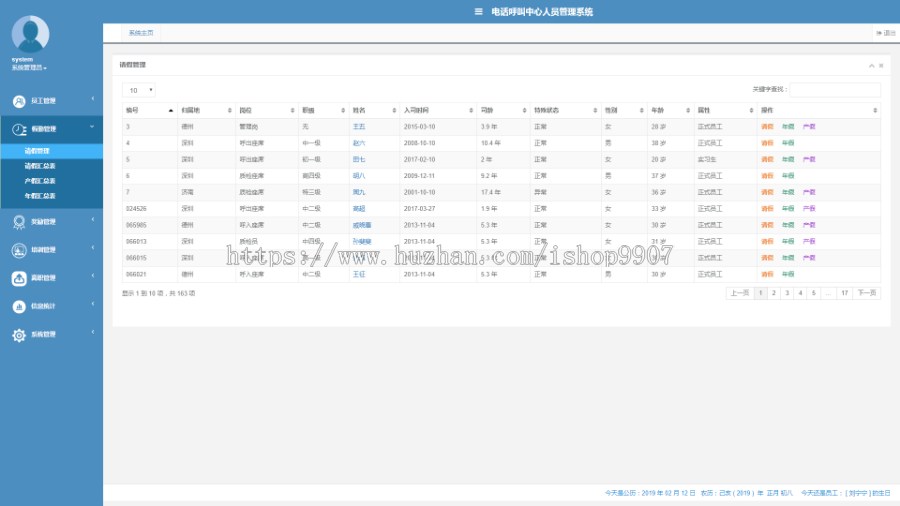Open employee link 王五 in row 3
Screen dimensions: 900x506
coord(359,127)
